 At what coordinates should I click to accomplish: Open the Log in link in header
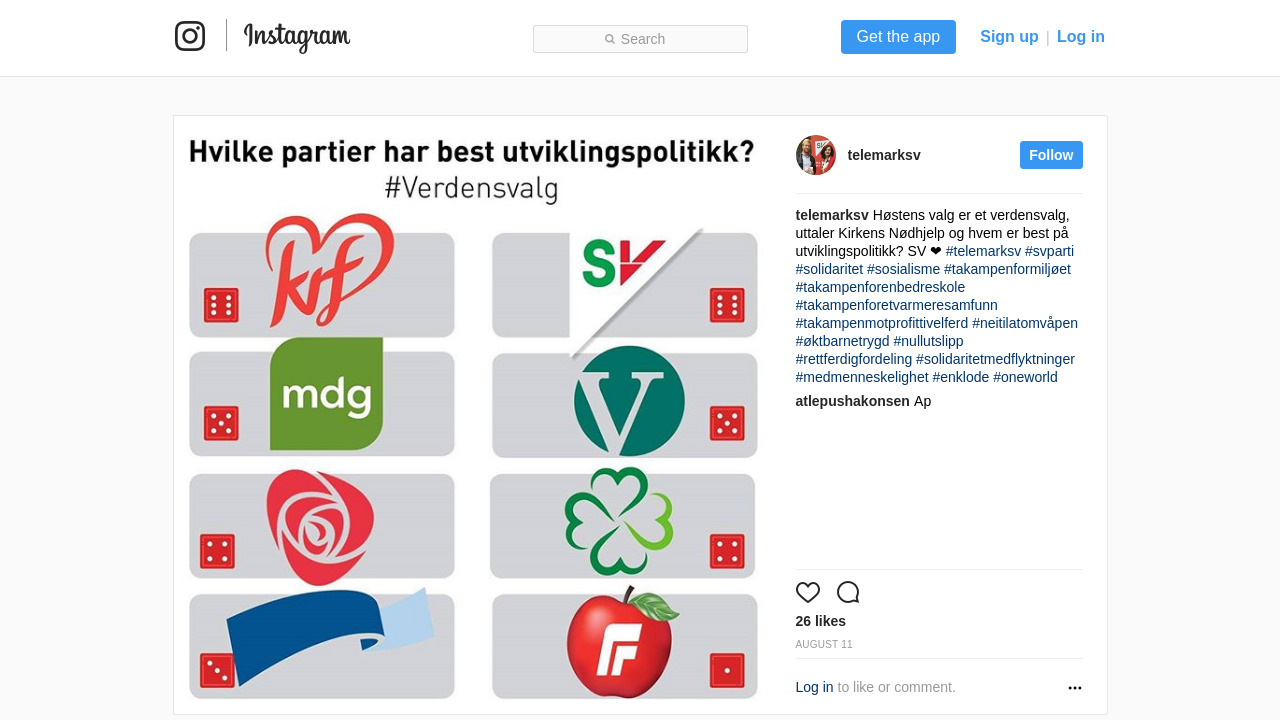[x=1081, y=37]
